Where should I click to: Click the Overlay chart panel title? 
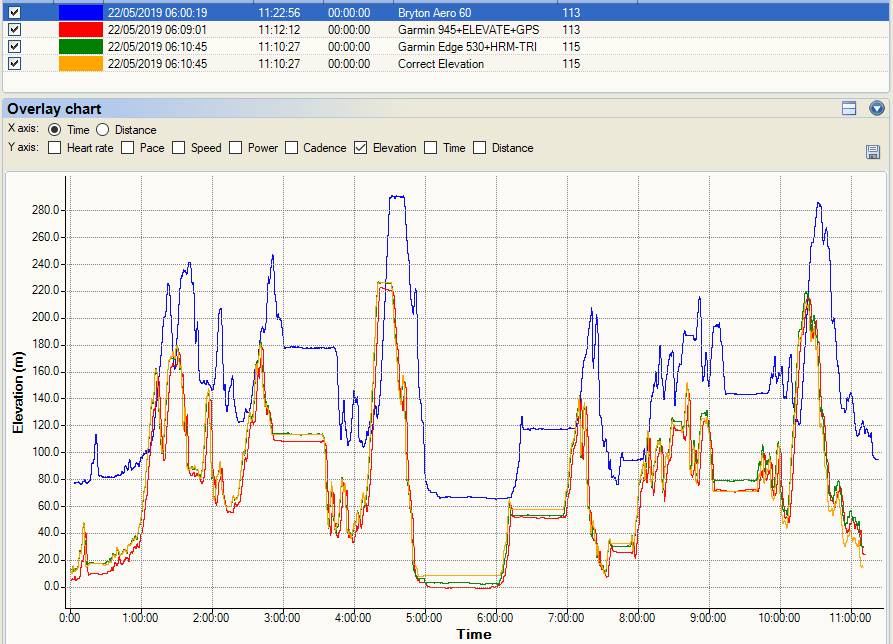point(54,109)
